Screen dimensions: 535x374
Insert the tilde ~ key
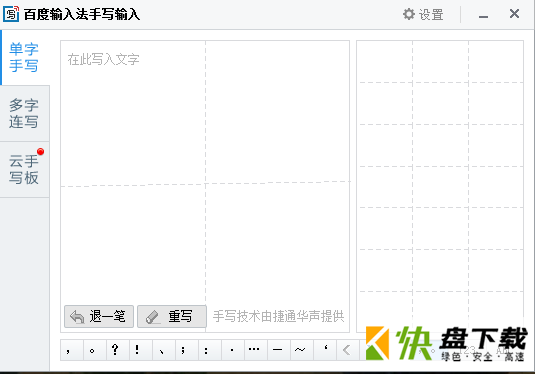[302, 350]
